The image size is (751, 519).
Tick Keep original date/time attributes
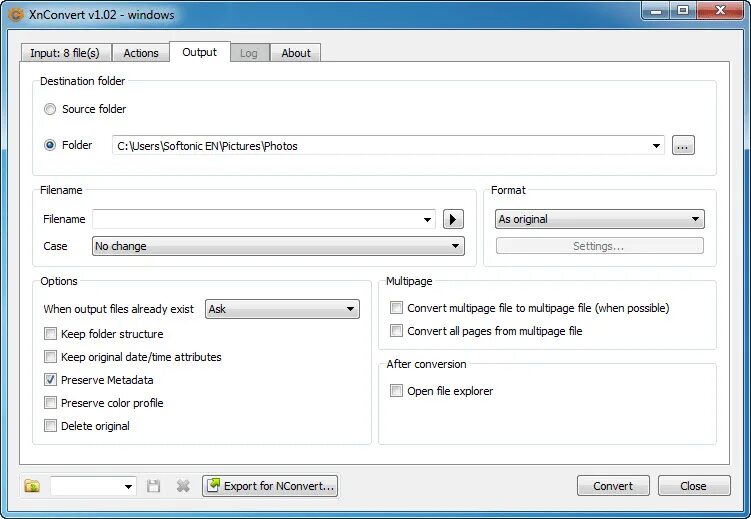[50, 357]
